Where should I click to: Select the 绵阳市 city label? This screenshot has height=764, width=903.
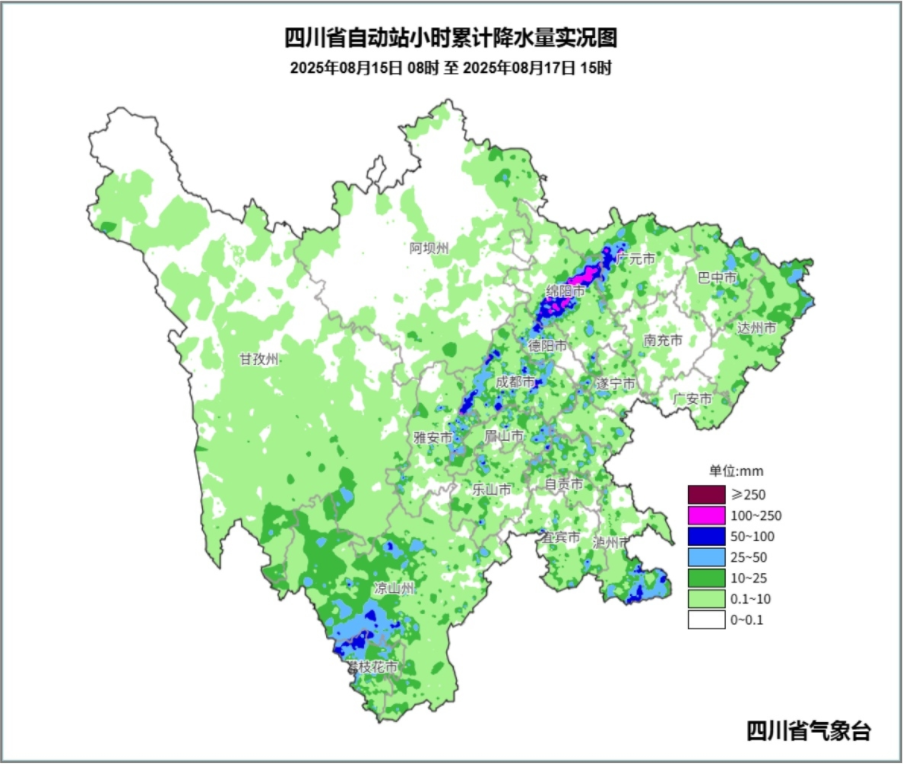click(x=565, y=291)
